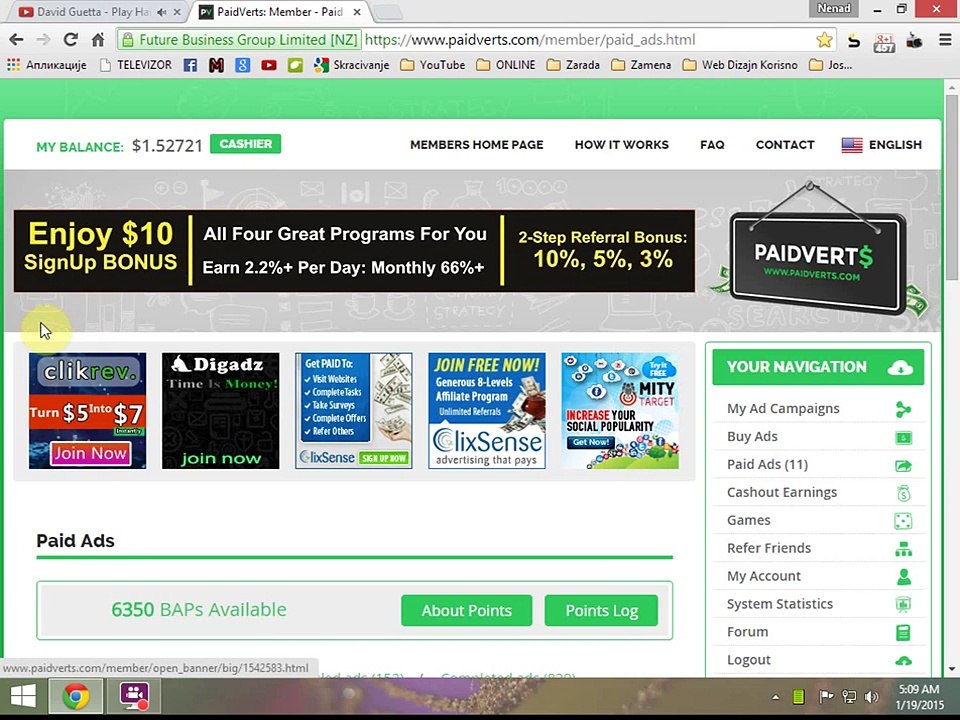Viewport: 960px width, 720px height.
Task: Click the Google +1 extension icon
Action: pyautogui.click(x=884, y=42)
